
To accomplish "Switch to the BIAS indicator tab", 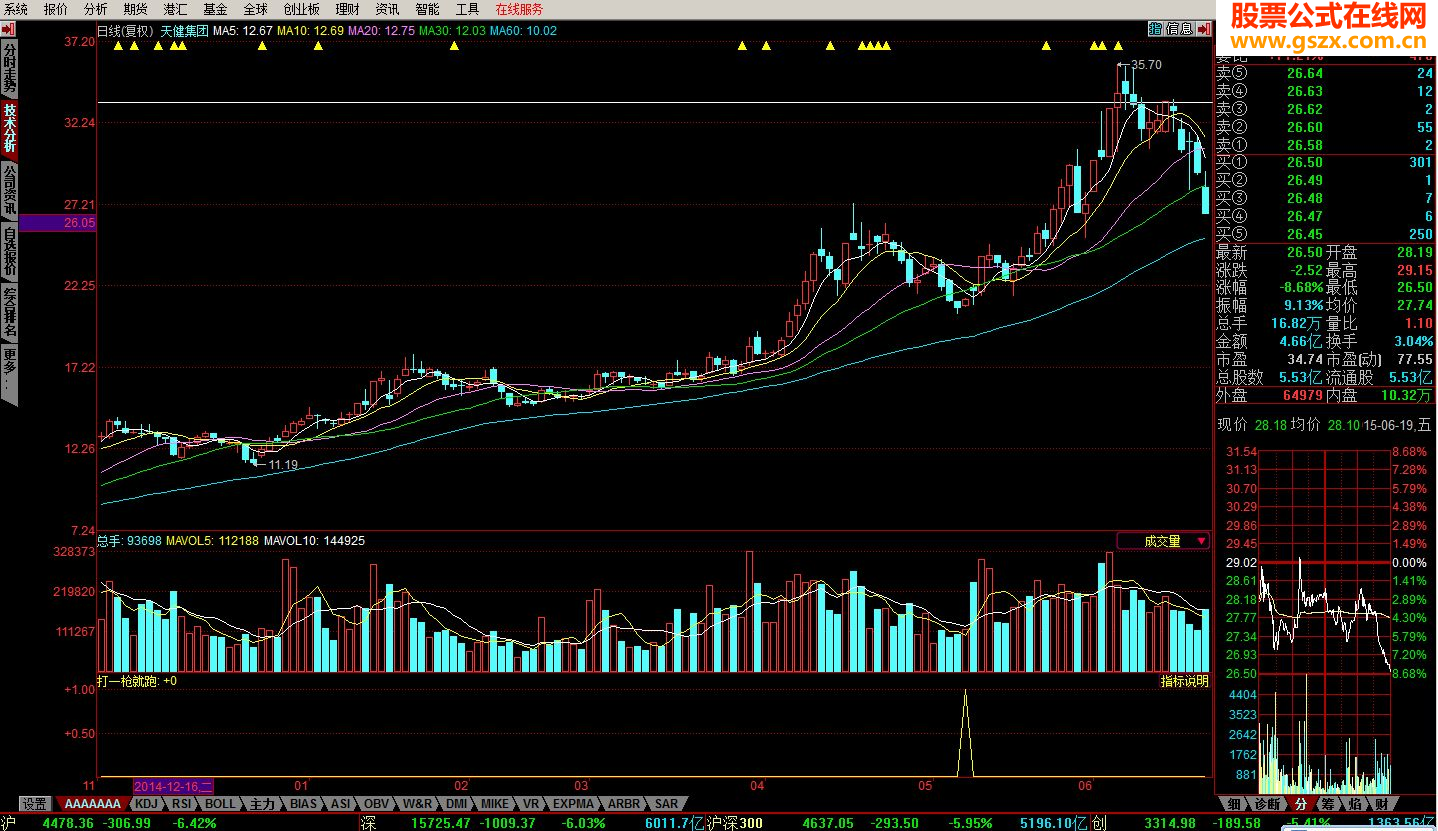I will pyautogui.click(x=303, y=804).
